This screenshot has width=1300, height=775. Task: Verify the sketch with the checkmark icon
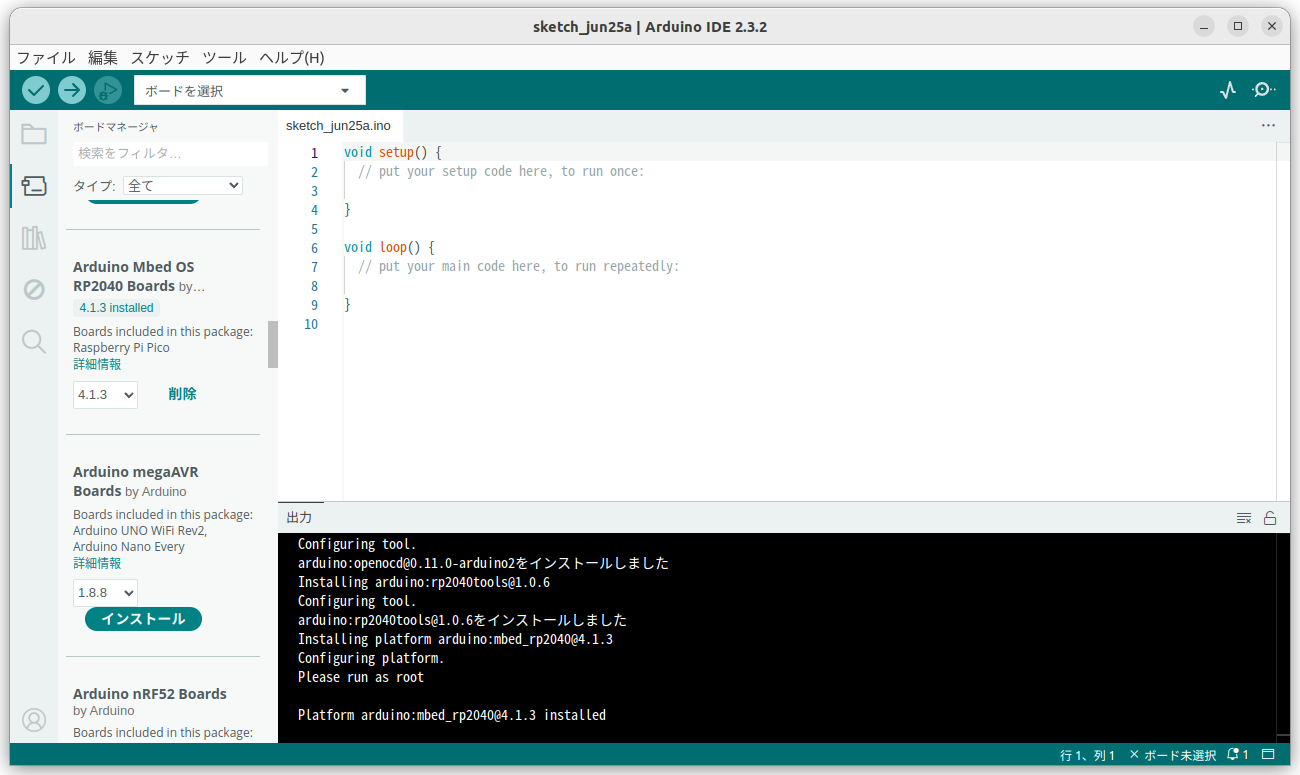(x=35, y=90)
